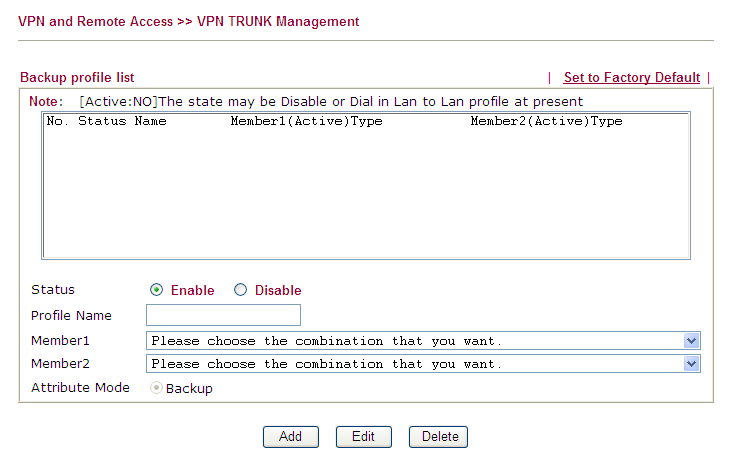The width and height of the screenshot is (732, 462).
Task: Click the Attribute Mode label
Action: click(80, 387)
